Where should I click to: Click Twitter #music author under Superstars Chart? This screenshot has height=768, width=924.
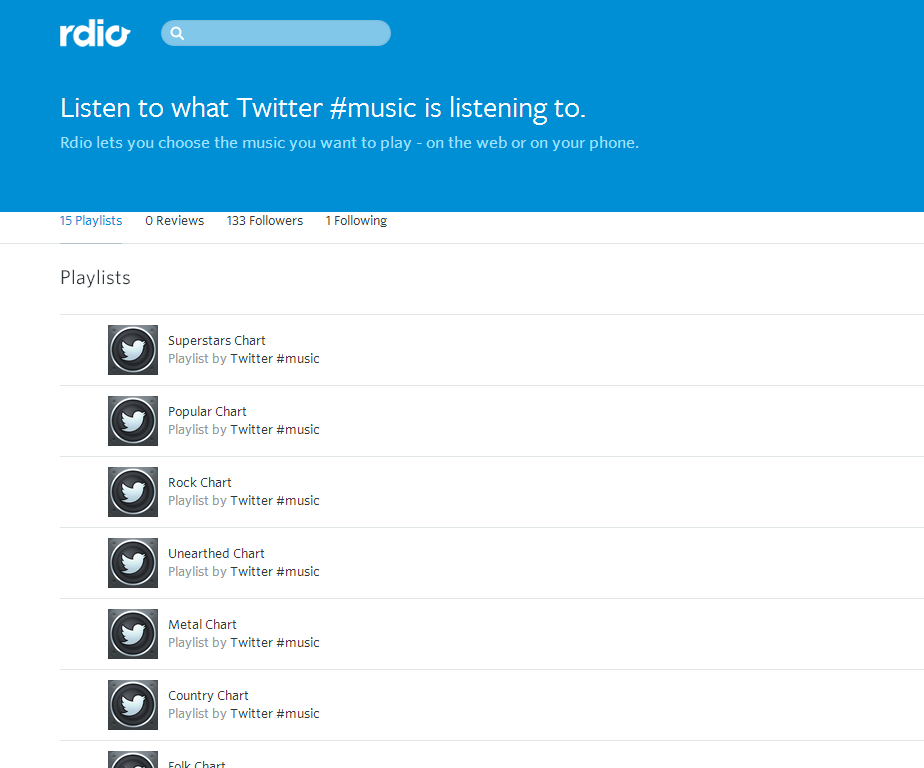(x=275, y=358)
